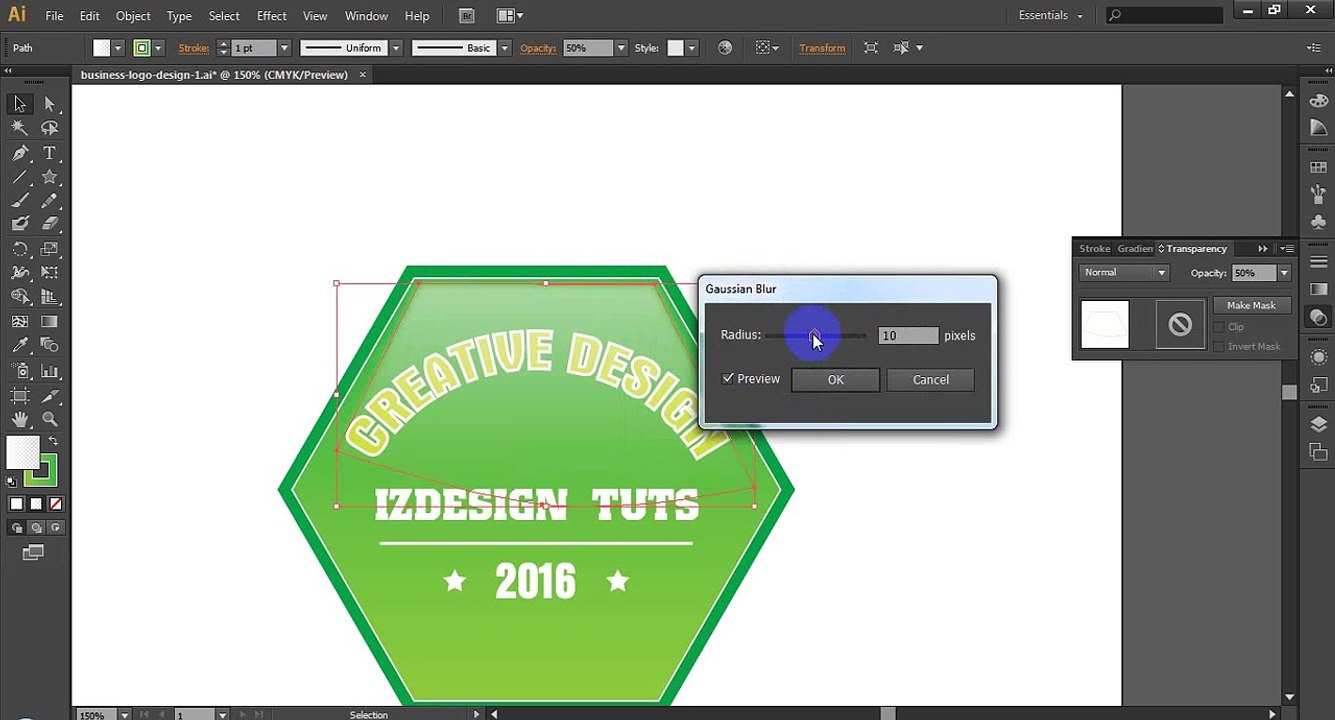The image size is (1335, 720).
Task: Activate the Hand tool
Action: [20, 420]
